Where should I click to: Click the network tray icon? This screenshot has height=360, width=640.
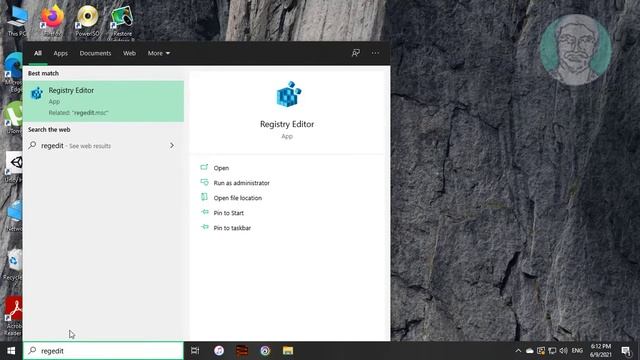pos(552,351)
